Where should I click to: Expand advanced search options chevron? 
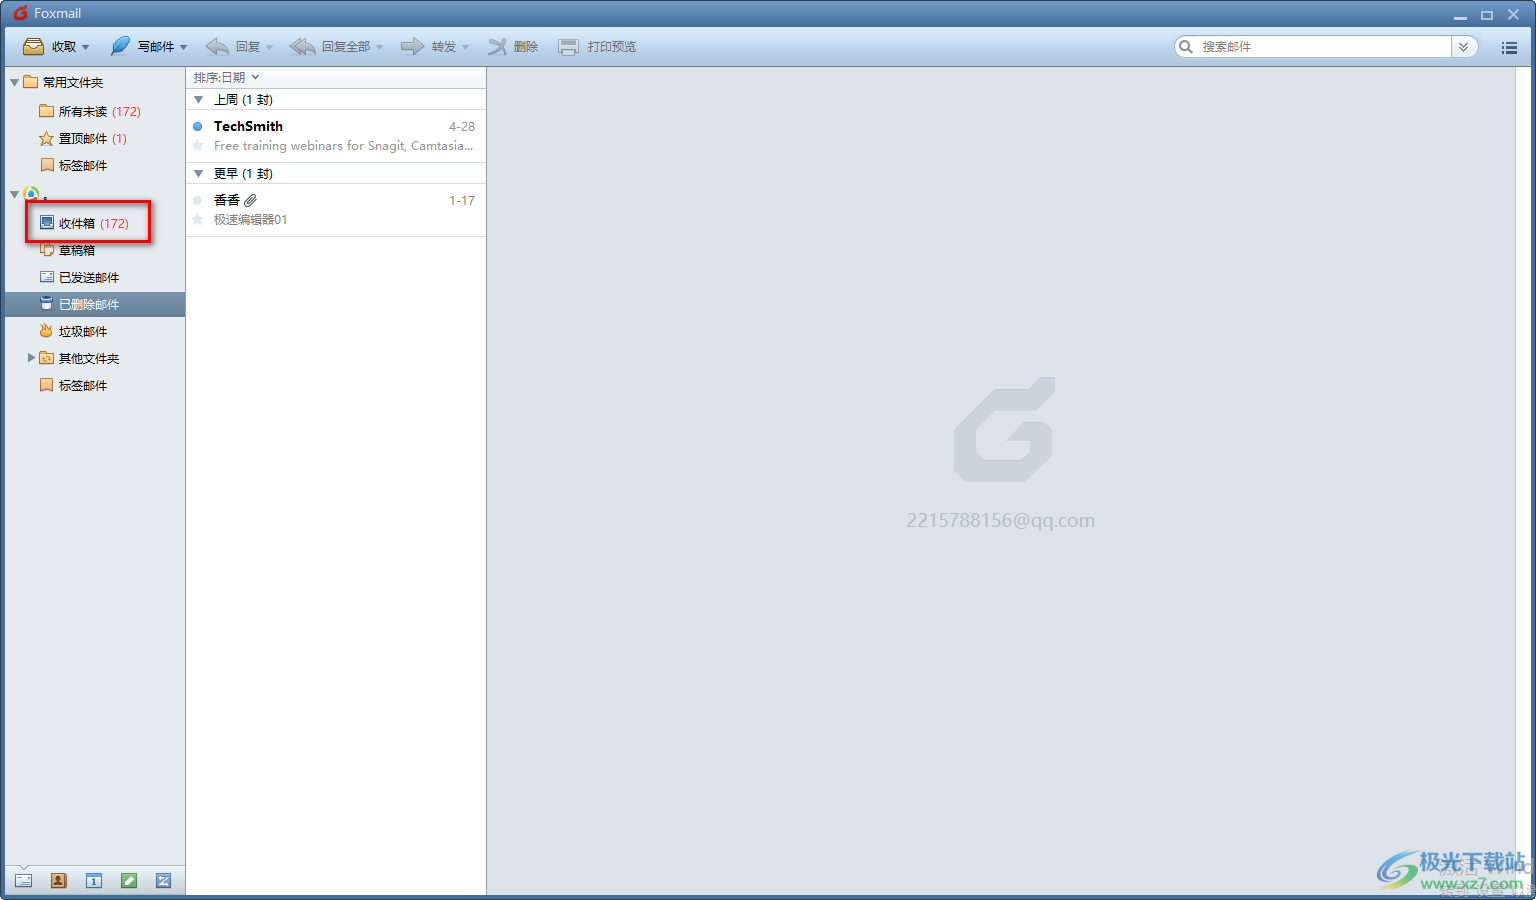pyautogui.click(x=1464, y=47)
